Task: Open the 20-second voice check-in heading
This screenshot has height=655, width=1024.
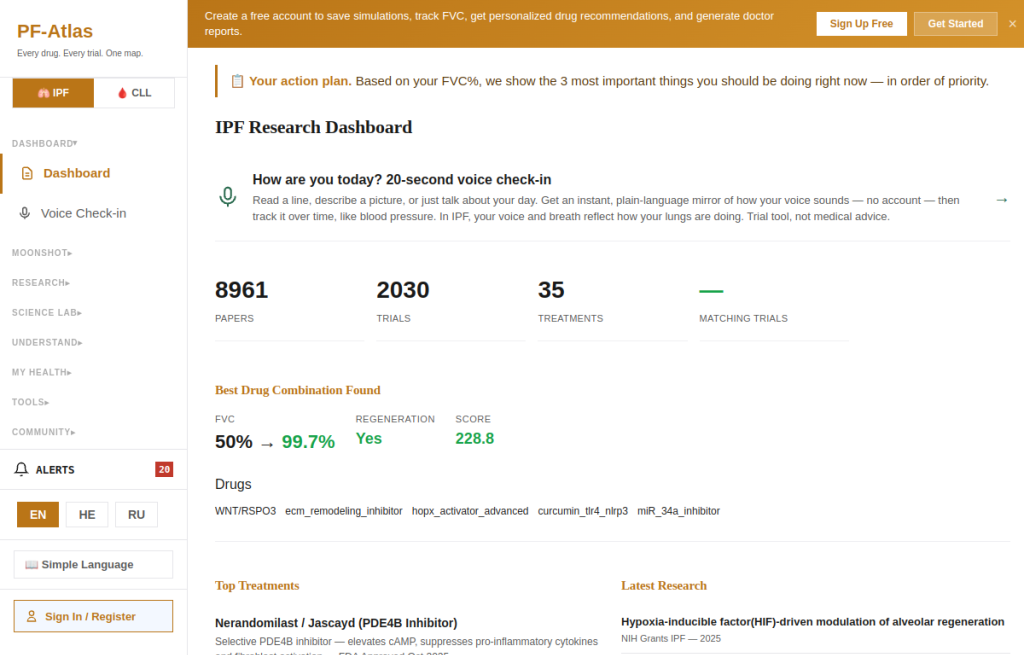Action: [x=402, y=180]
